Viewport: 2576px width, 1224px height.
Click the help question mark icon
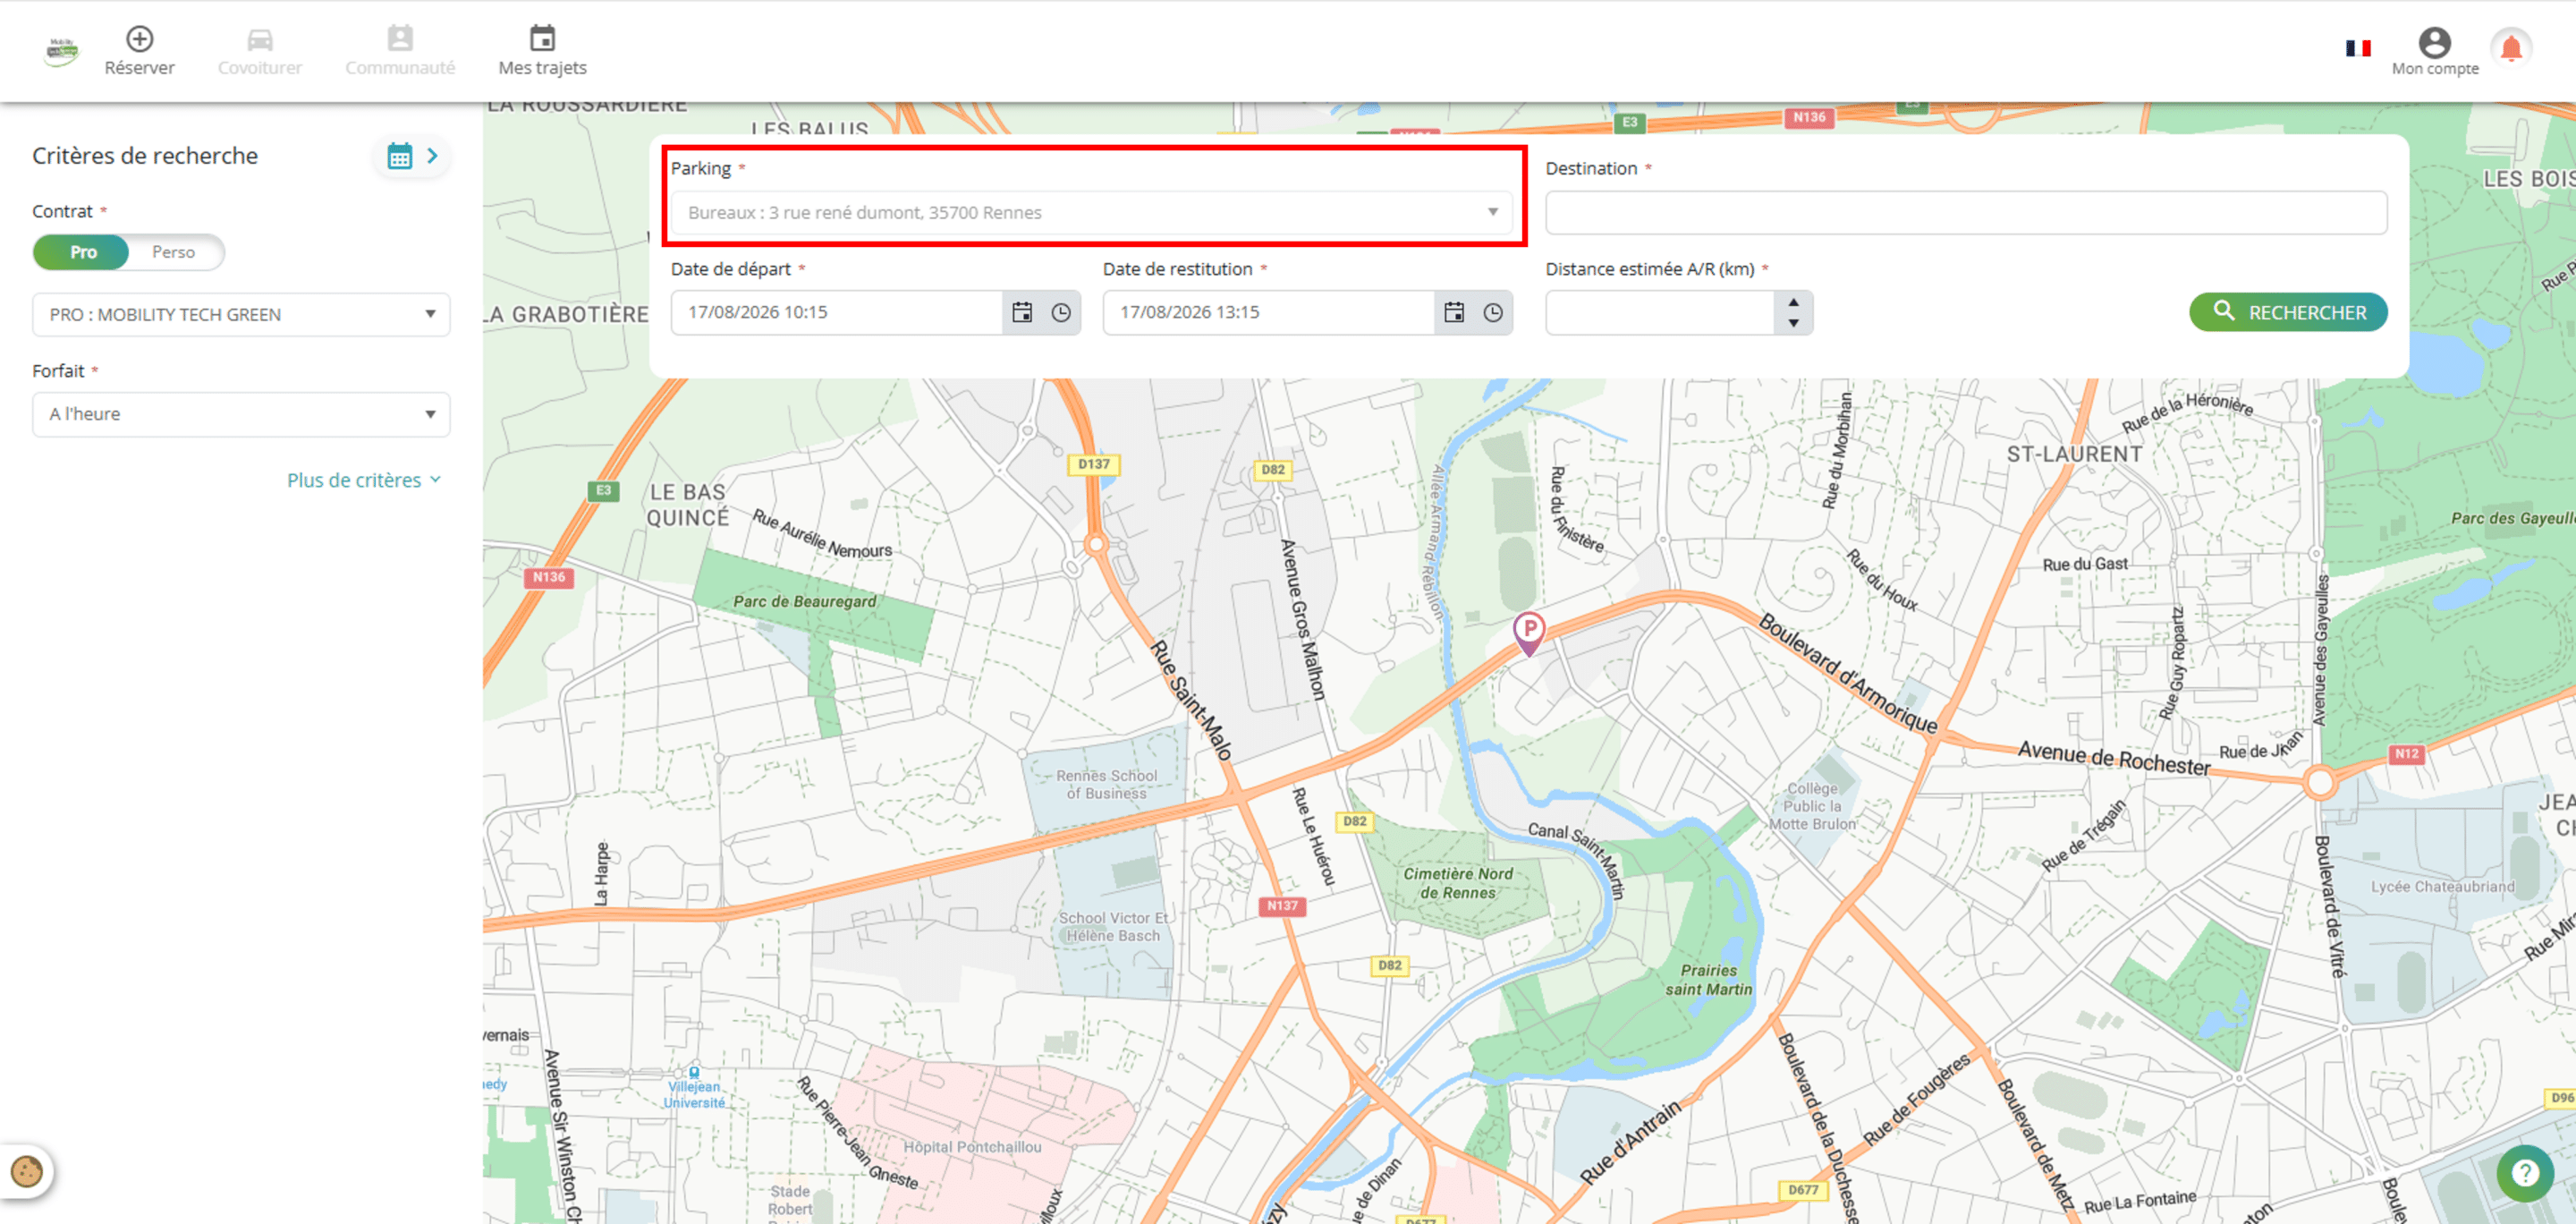pos(2524,1172)
